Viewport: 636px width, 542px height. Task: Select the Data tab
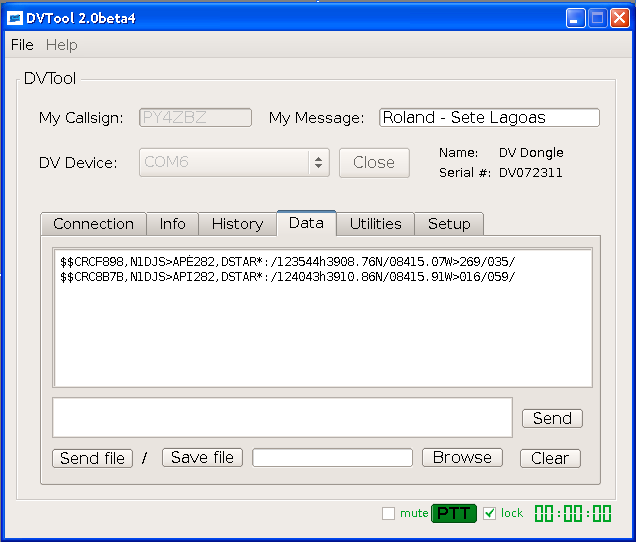(x=306, y=223)
